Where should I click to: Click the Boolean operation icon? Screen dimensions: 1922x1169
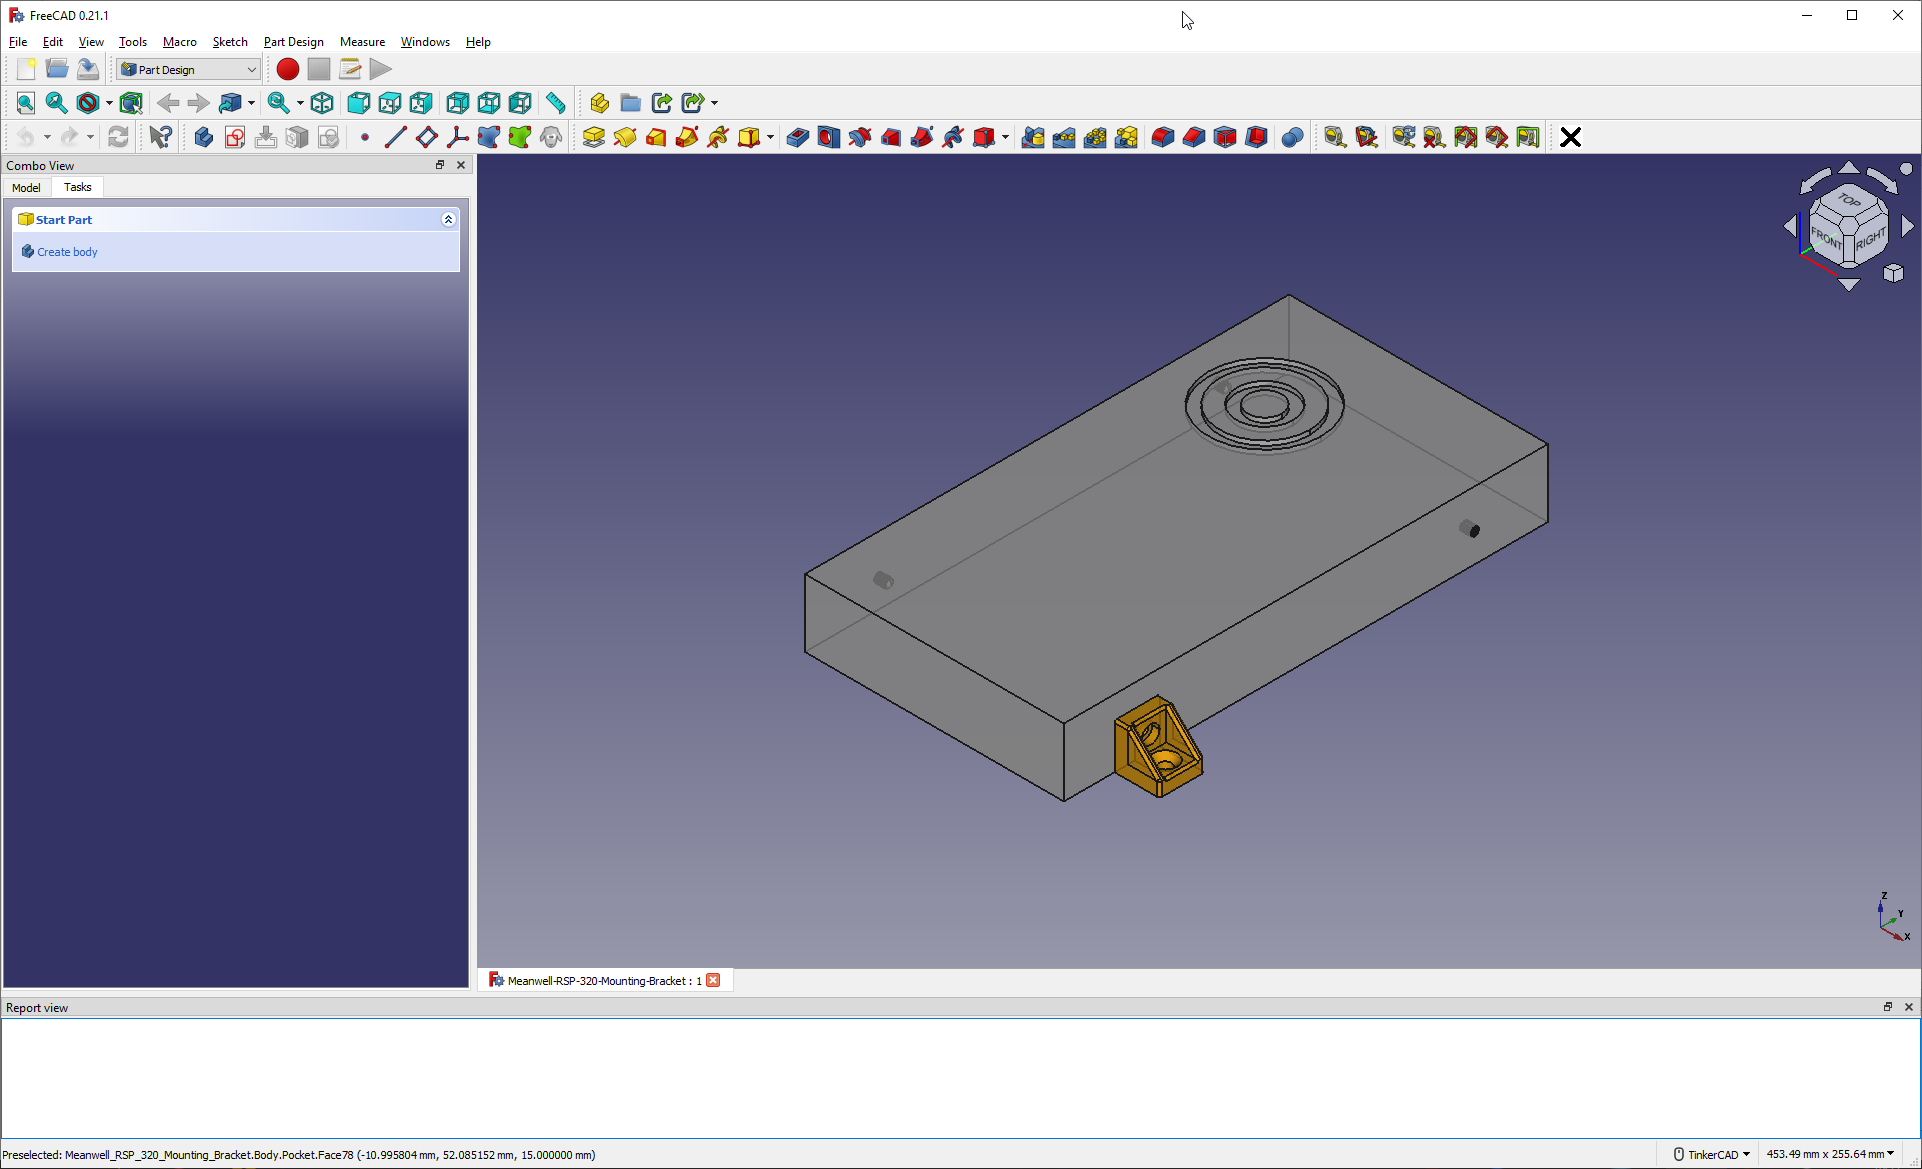pos(1292,137)
